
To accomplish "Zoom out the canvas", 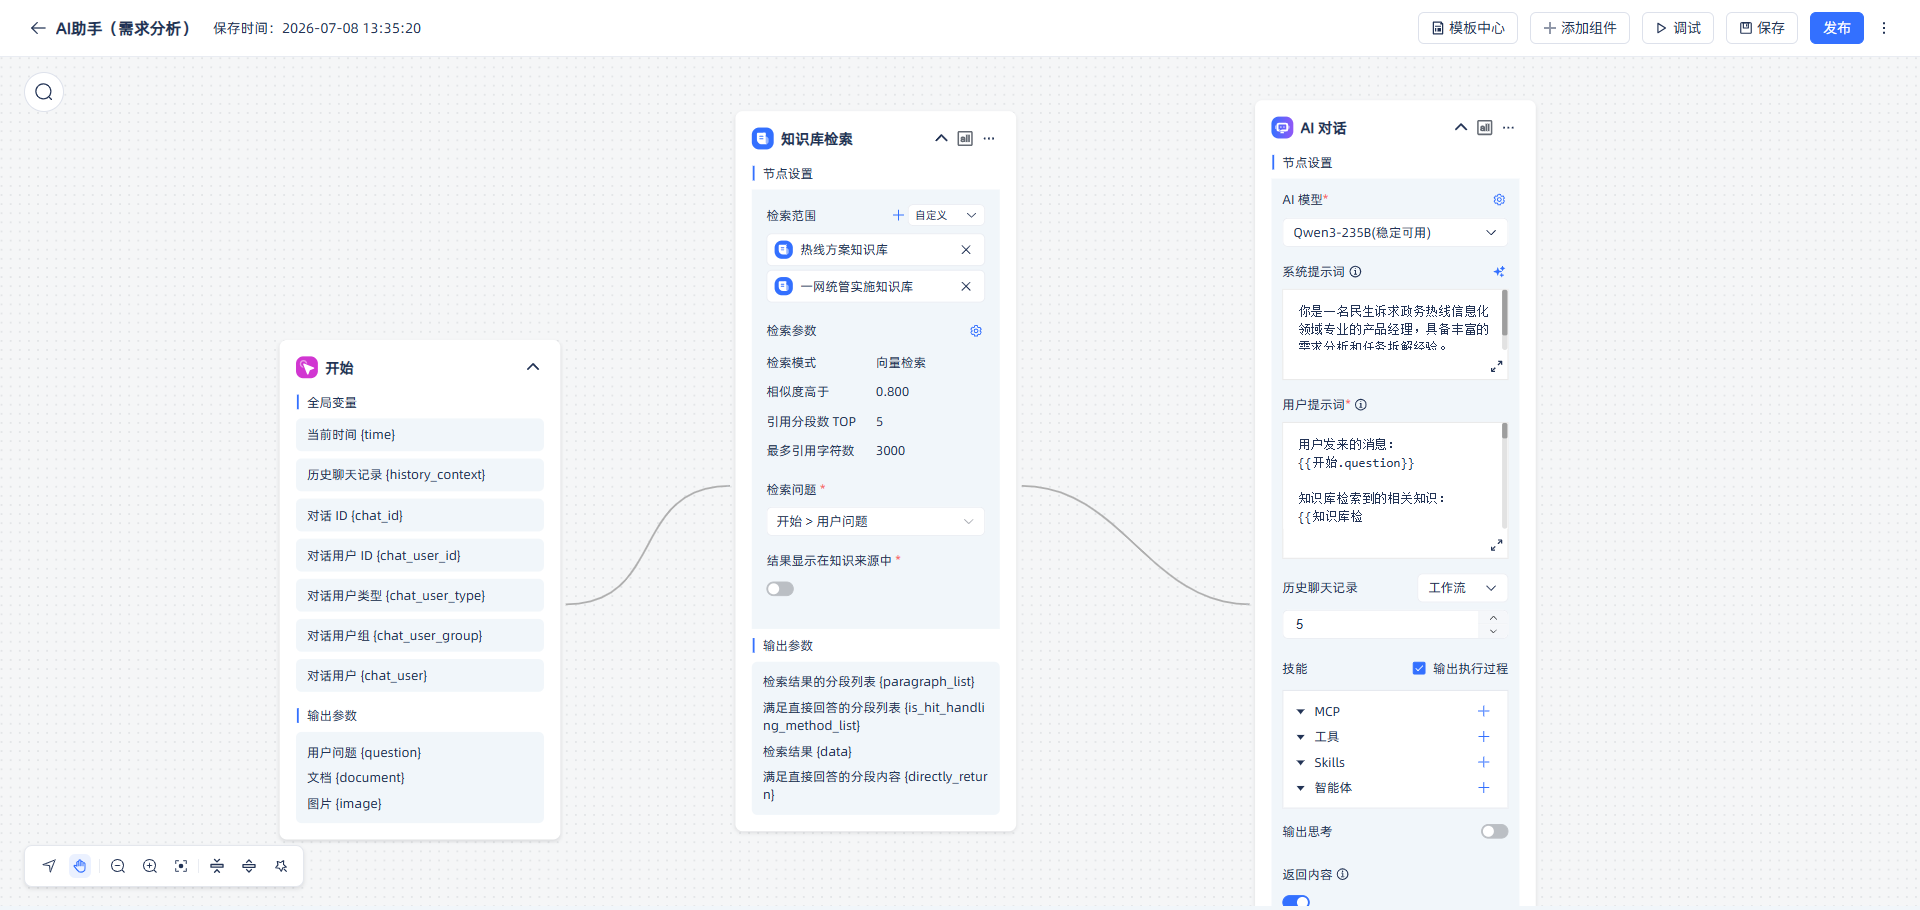I will 118,866.
